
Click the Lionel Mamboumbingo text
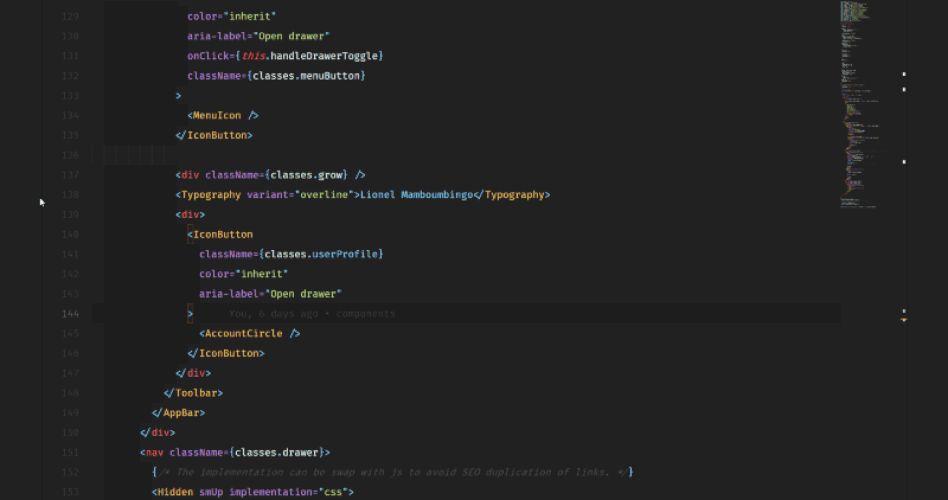pos(417,194)
